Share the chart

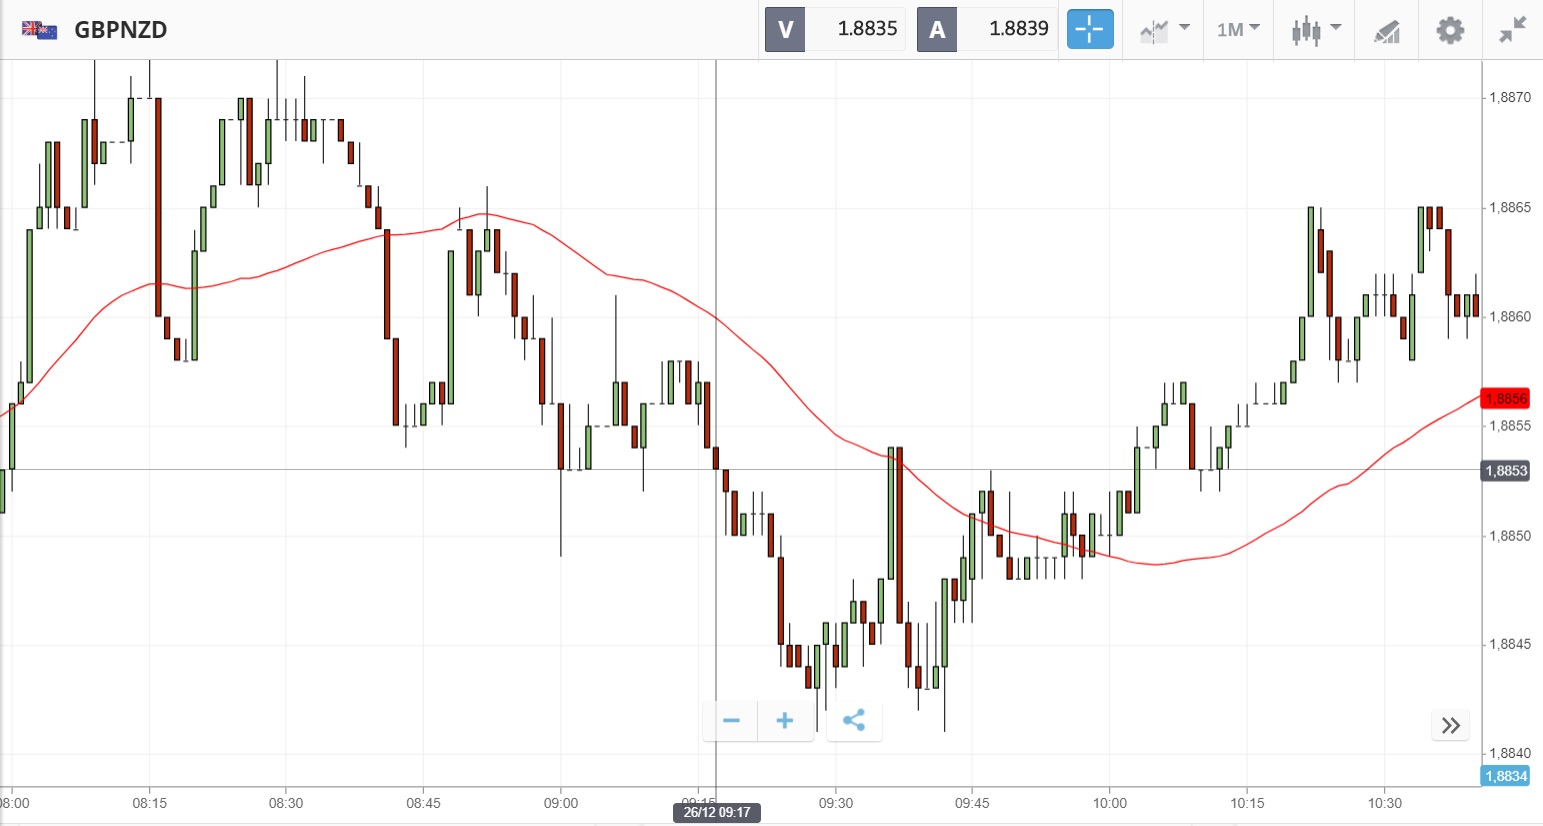click(x=854, y=721)
